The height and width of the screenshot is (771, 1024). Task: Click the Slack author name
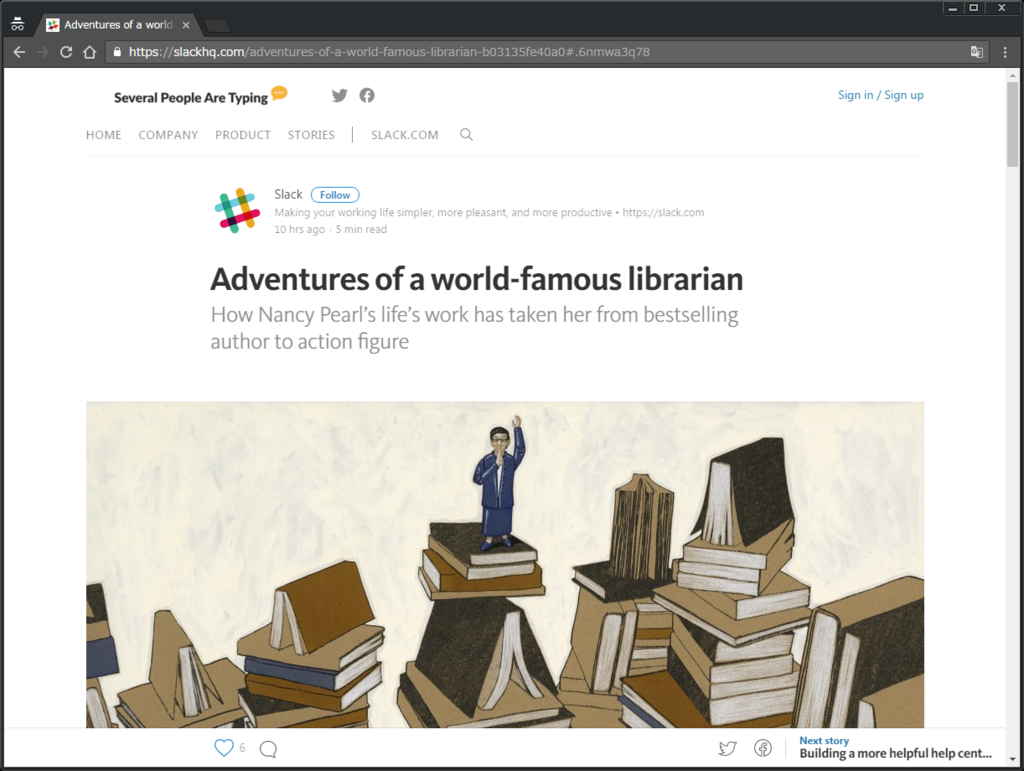click(288, 195)
